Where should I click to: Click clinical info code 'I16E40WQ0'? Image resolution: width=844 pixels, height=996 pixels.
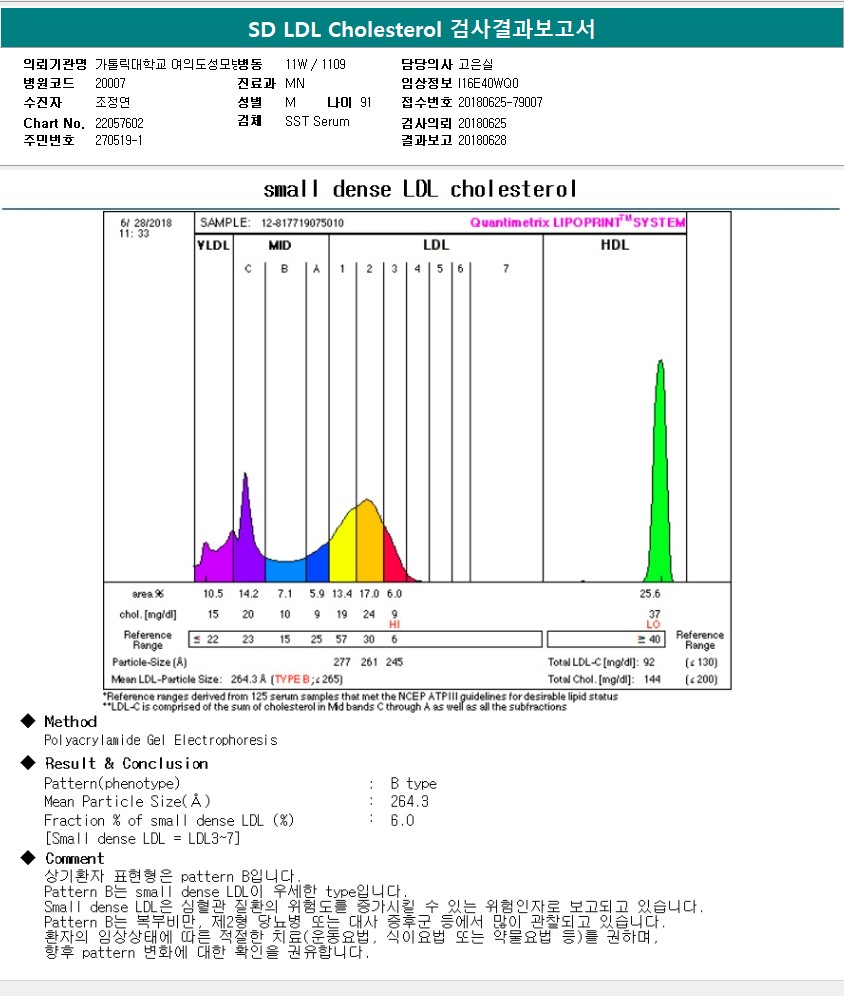point(488,83)
